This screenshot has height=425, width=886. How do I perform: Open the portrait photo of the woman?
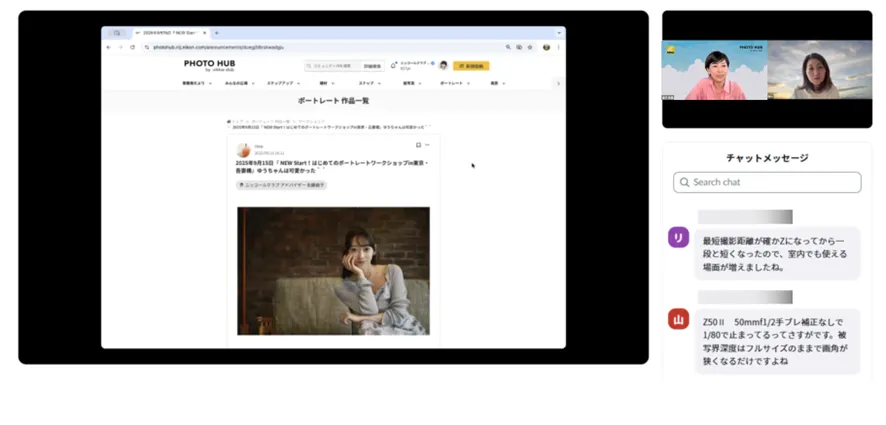coord(333,270)
